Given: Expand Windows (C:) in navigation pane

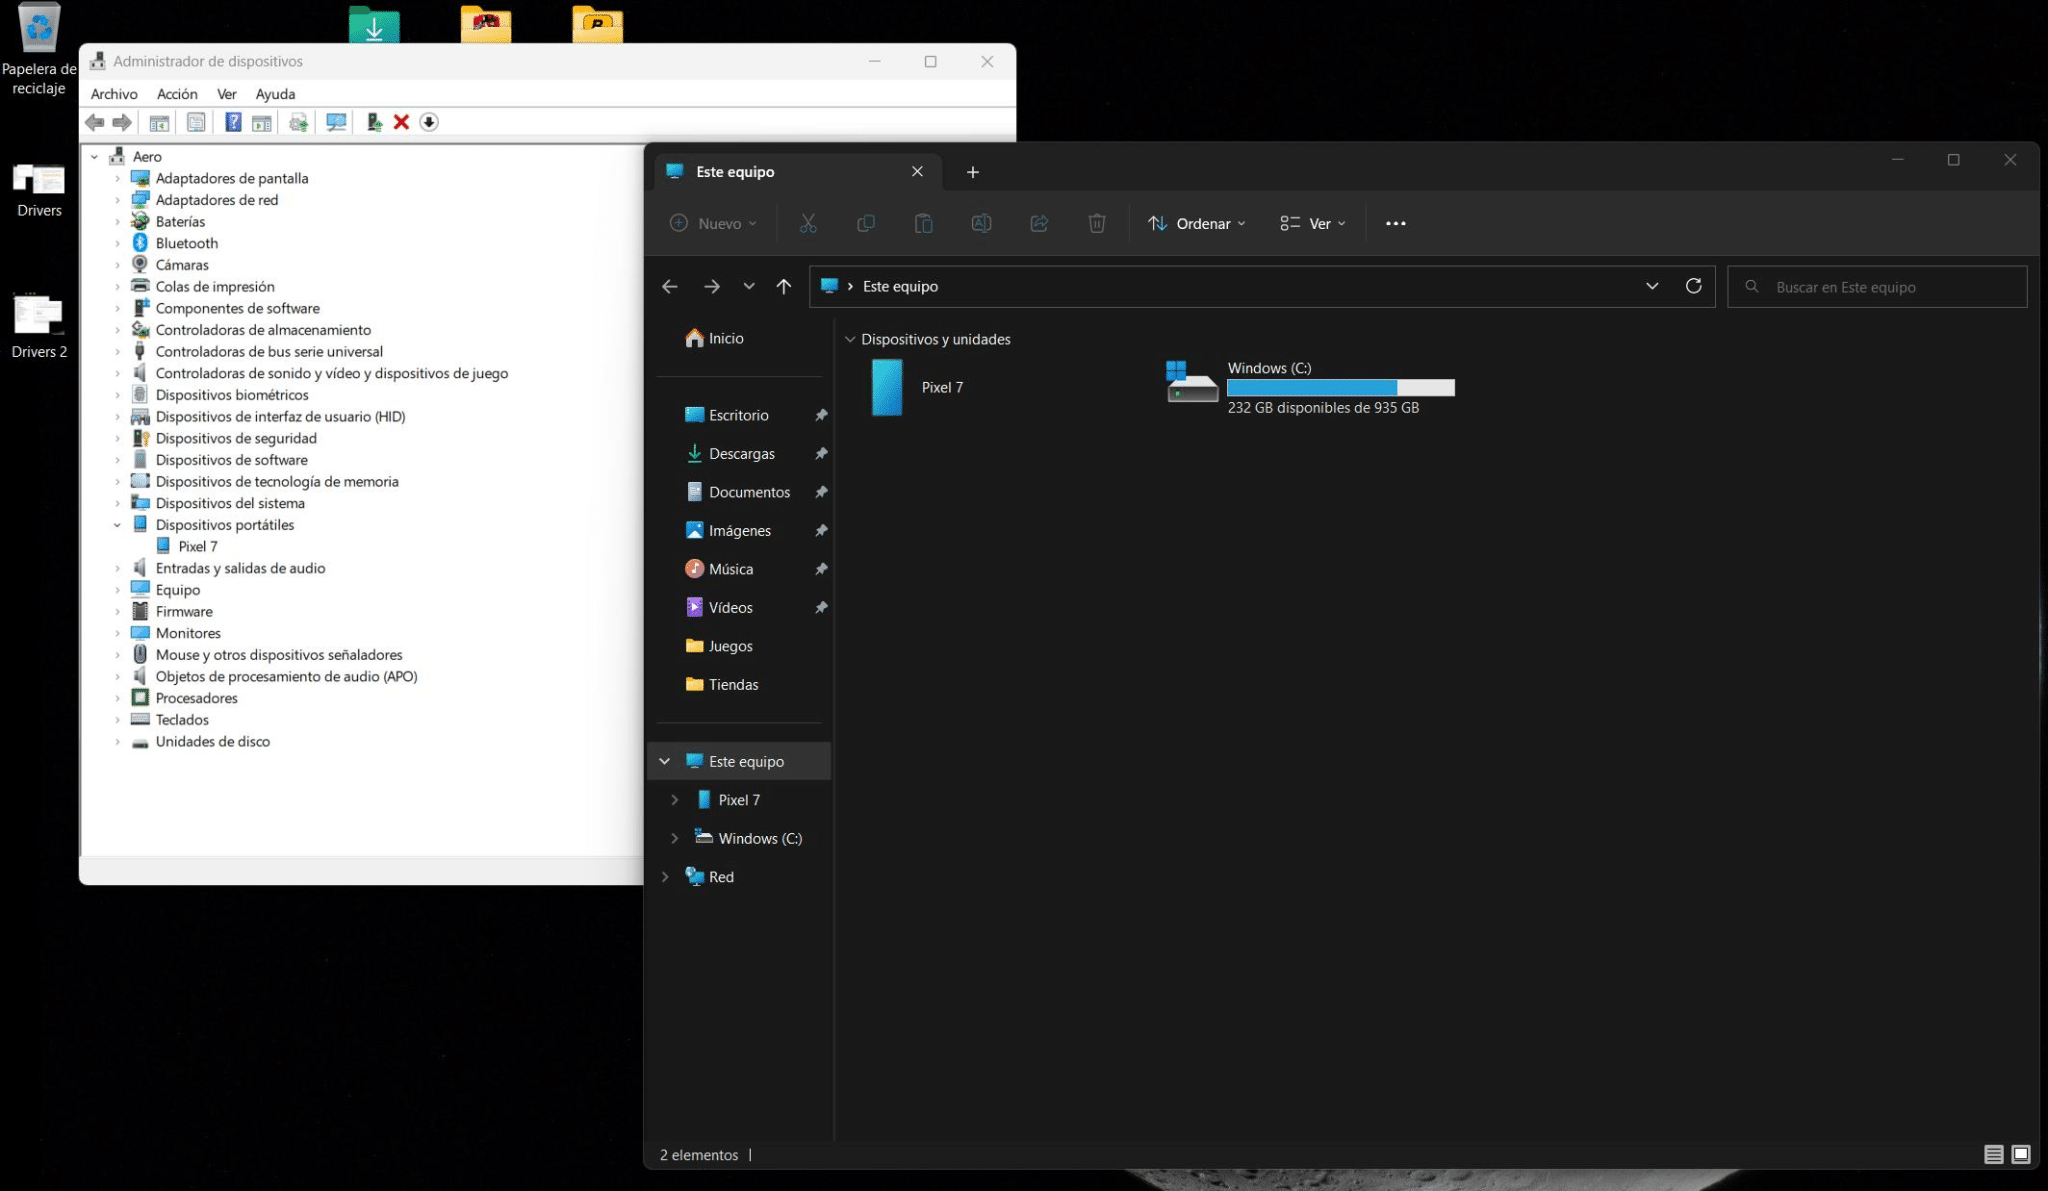Looking at the screenshot, I should point(675,838).
